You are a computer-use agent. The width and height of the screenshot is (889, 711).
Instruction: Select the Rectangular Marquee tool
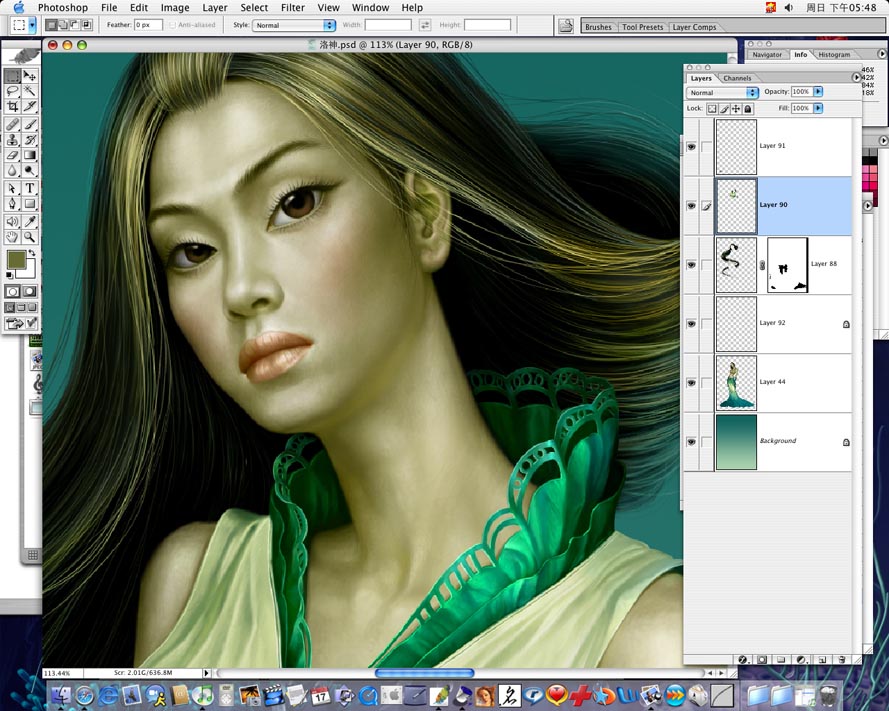coord(12,76)
